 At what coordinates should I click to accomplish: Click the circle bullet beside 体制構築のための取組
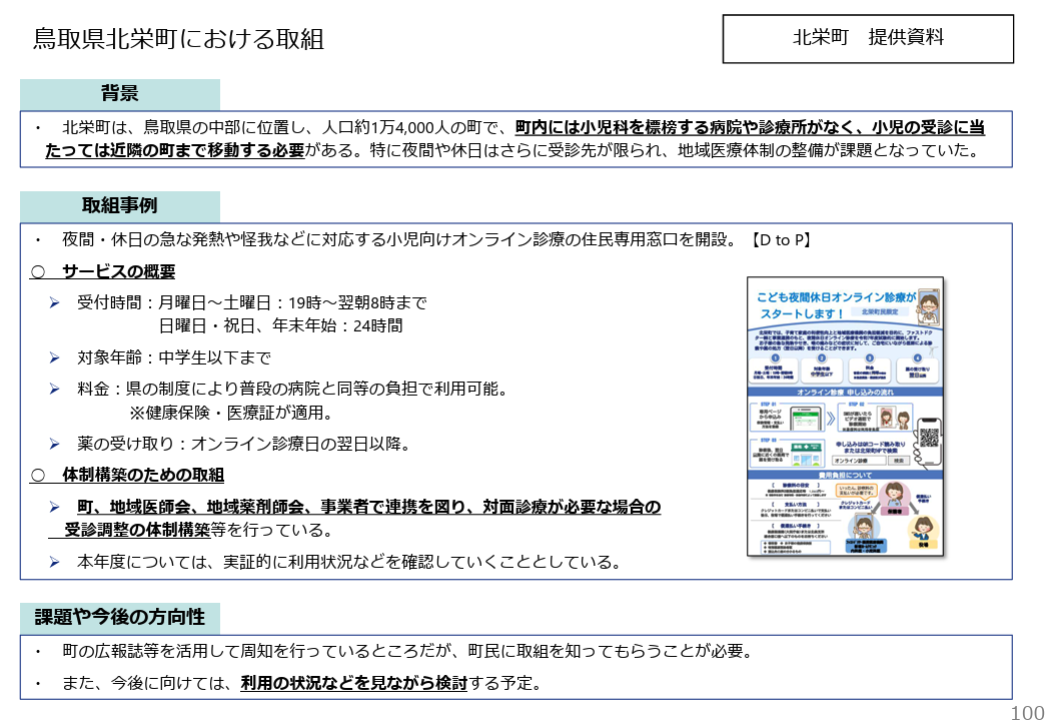(39, 475)
